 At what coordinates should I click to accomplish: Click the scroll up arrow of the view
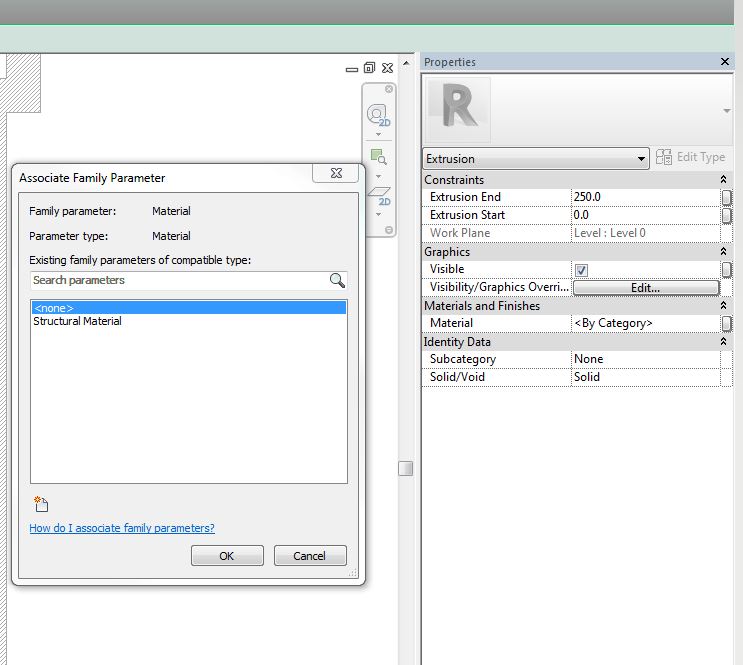click(406, 63)
